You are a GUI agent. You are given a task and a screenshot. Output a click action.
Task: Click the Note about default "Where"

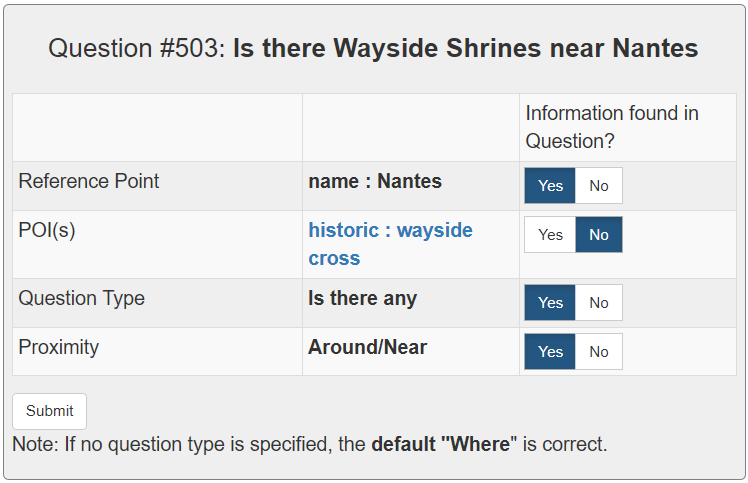pyautogui.click(x=310, y=443)
